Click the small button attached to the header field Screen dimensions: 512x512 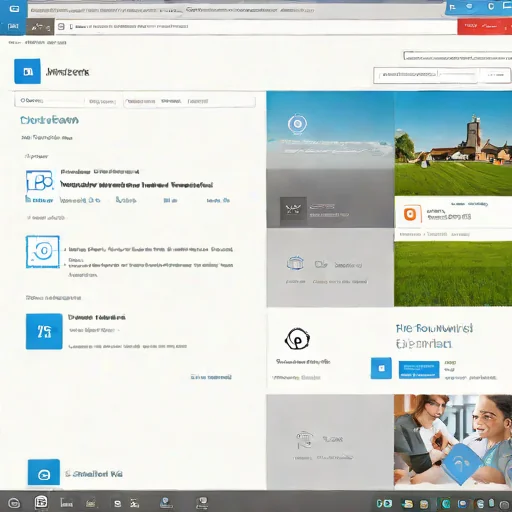(495, 75)
